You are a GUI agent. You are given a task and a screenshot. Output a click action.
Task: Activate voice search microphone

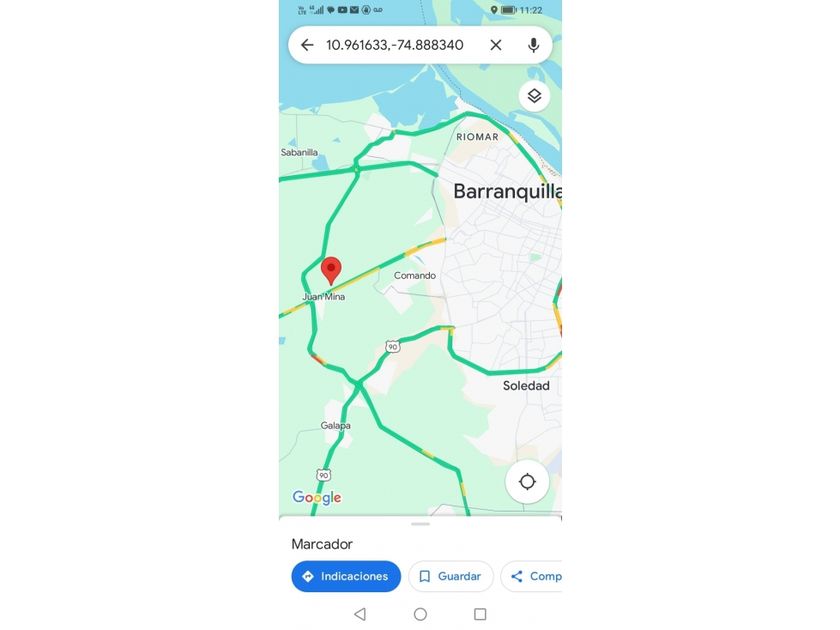pyautogui.click(x=533, y=45)
